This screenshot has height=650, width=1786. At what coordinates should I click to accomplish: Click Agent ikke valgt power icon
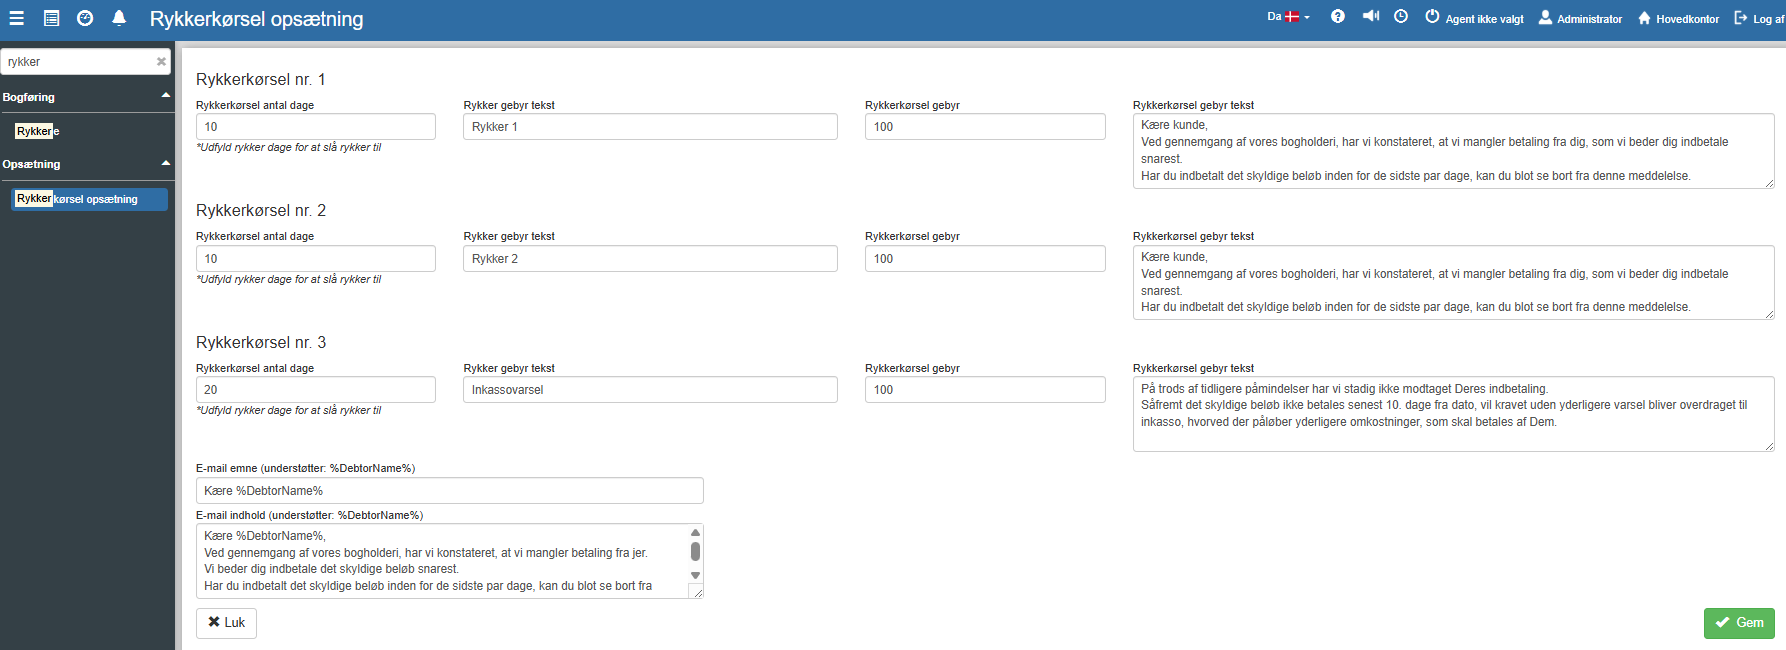tap(1432, 17)
